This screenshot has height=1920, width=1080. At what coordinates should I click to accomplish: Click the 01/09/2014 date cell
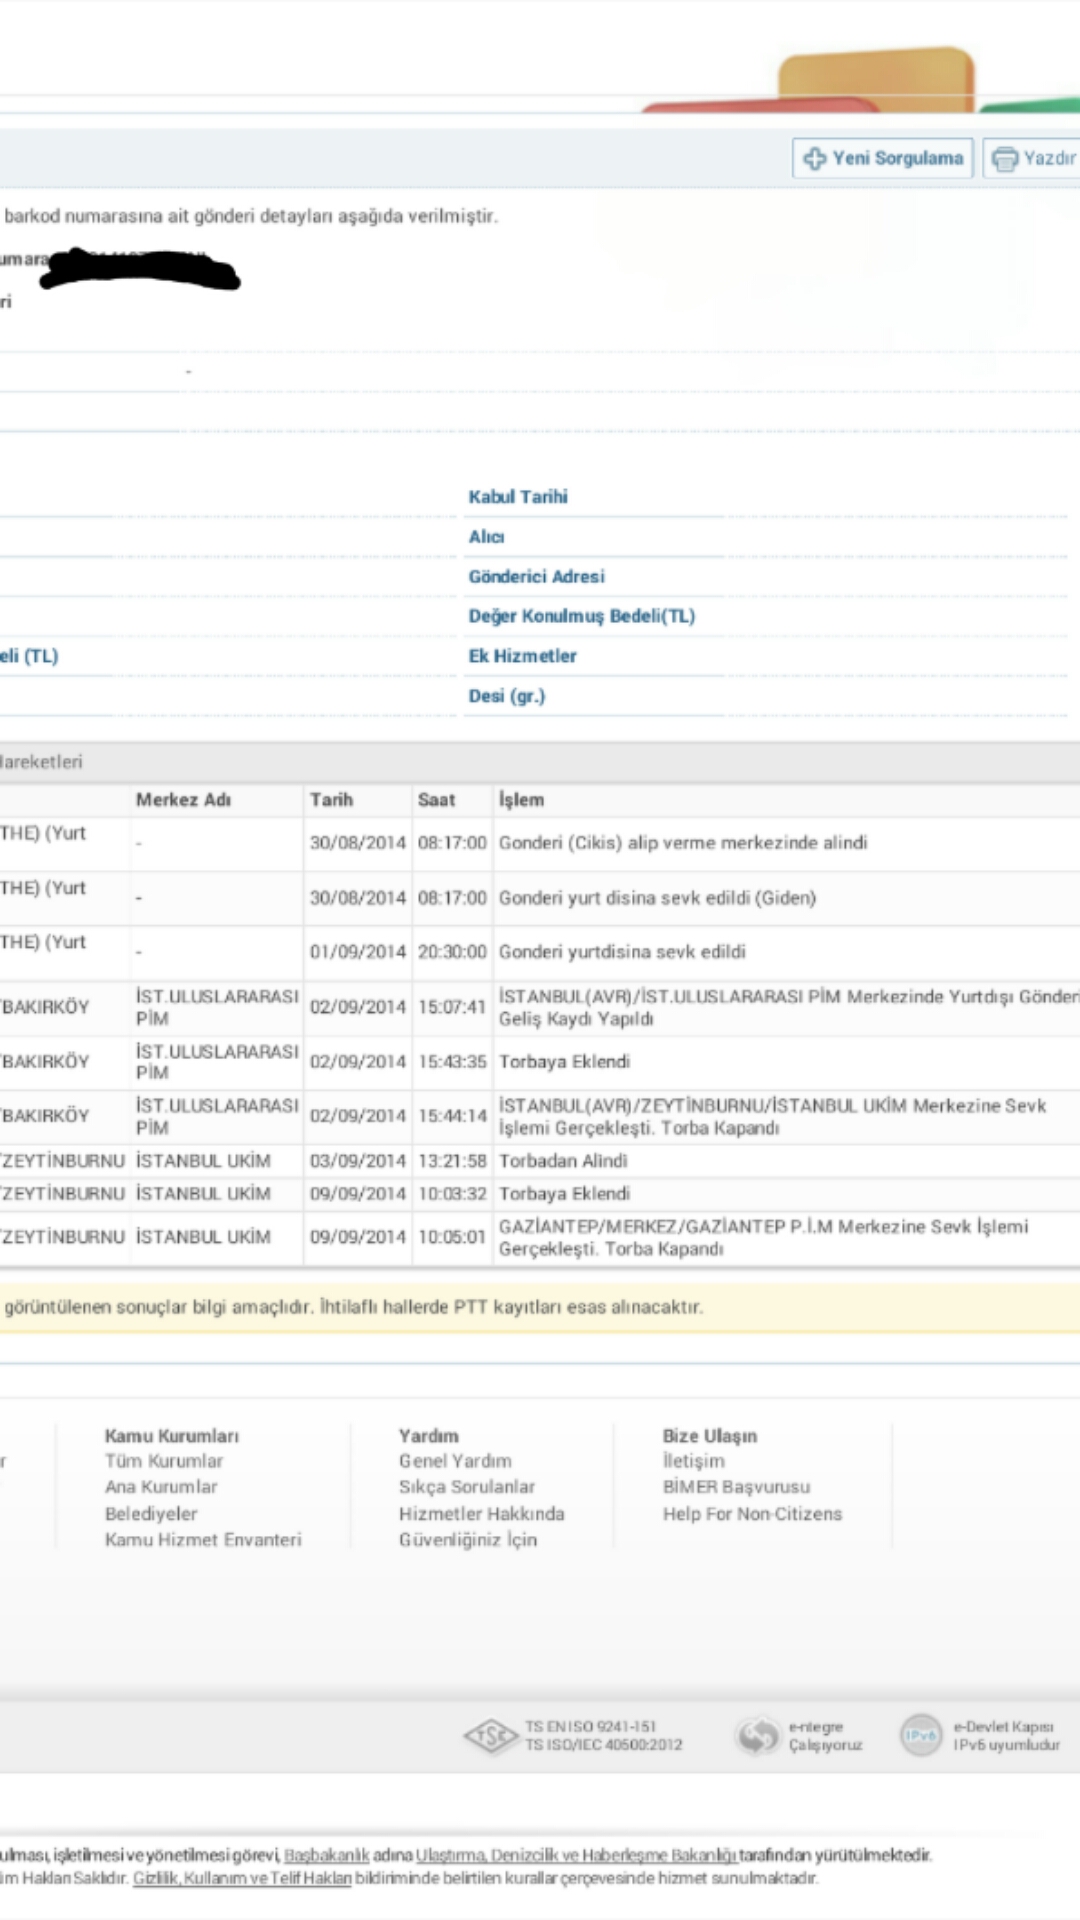(357, 952)
